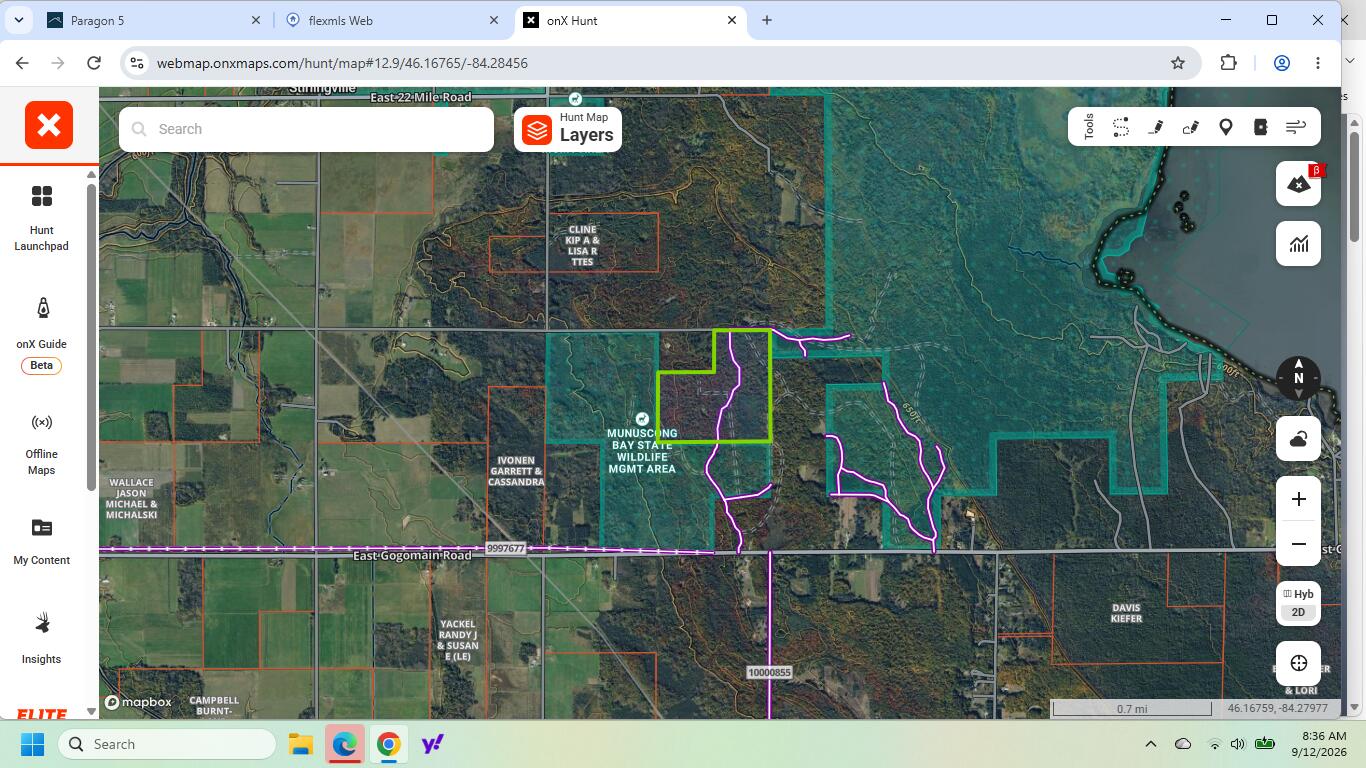Click the CLINE KIP A & LISA R parcel label
The width and height of the screenshot is (1366, 768).
(x=582, y=246)
